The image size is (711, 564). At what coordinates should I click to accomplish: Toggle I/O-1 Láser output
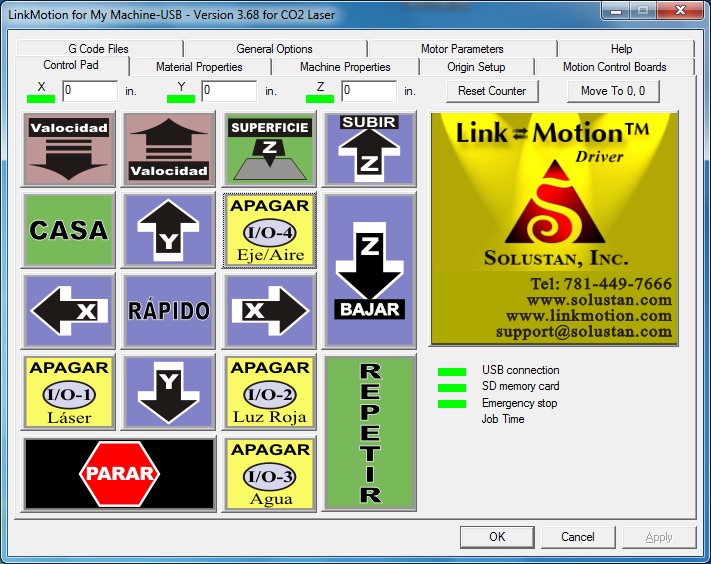[x=68, y=391]
